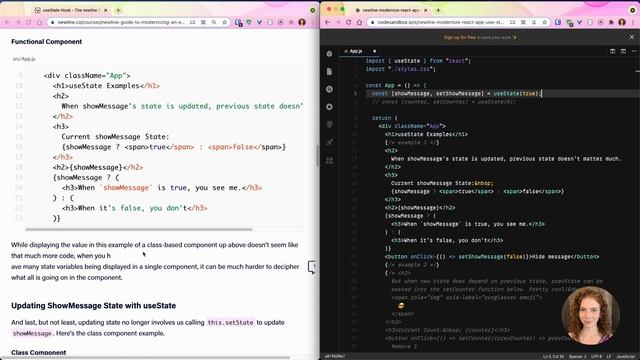Open Chrome menu in codesandbox browser window

click(633, 22)
